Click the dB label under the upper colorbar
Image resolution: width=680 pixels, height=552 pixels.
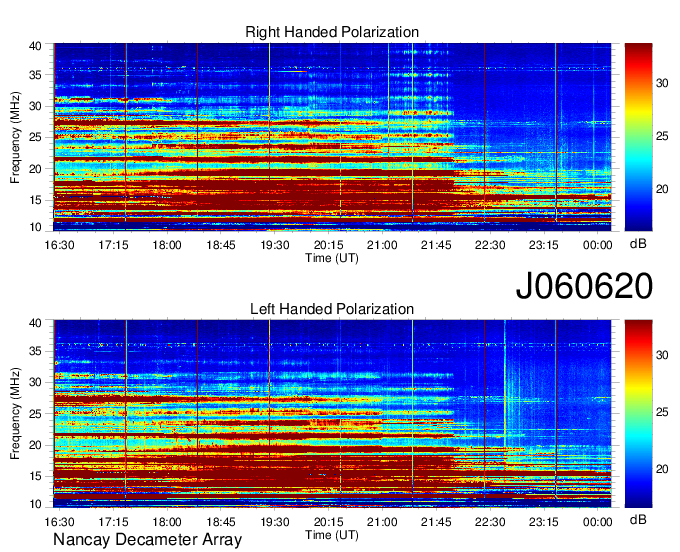pos(638,244)
